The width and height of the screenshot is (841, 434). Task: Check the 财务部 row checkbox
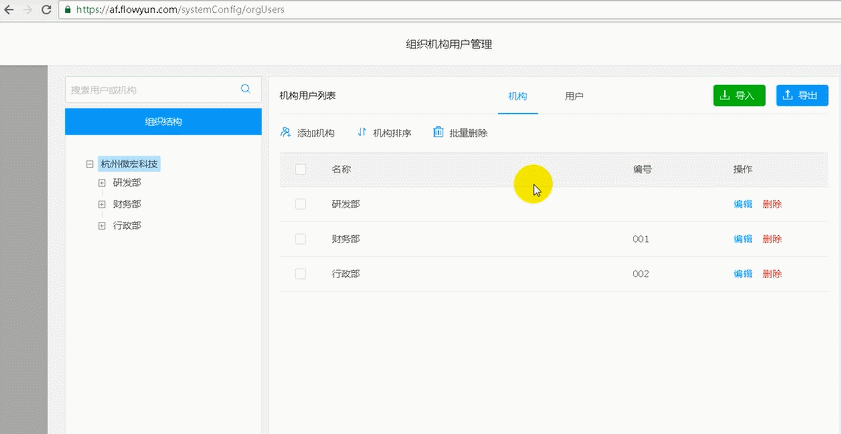click(300, 239)
